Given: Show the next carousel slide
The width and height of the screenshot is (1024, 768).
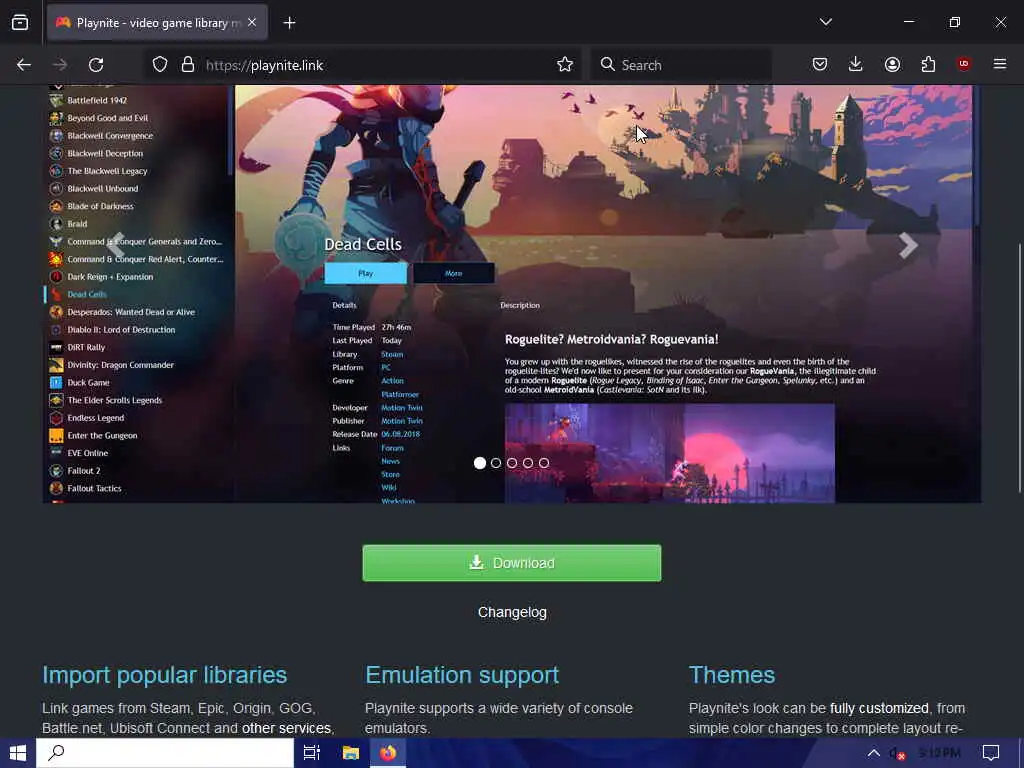Looking at the screenshot, I should pos(908,246).
